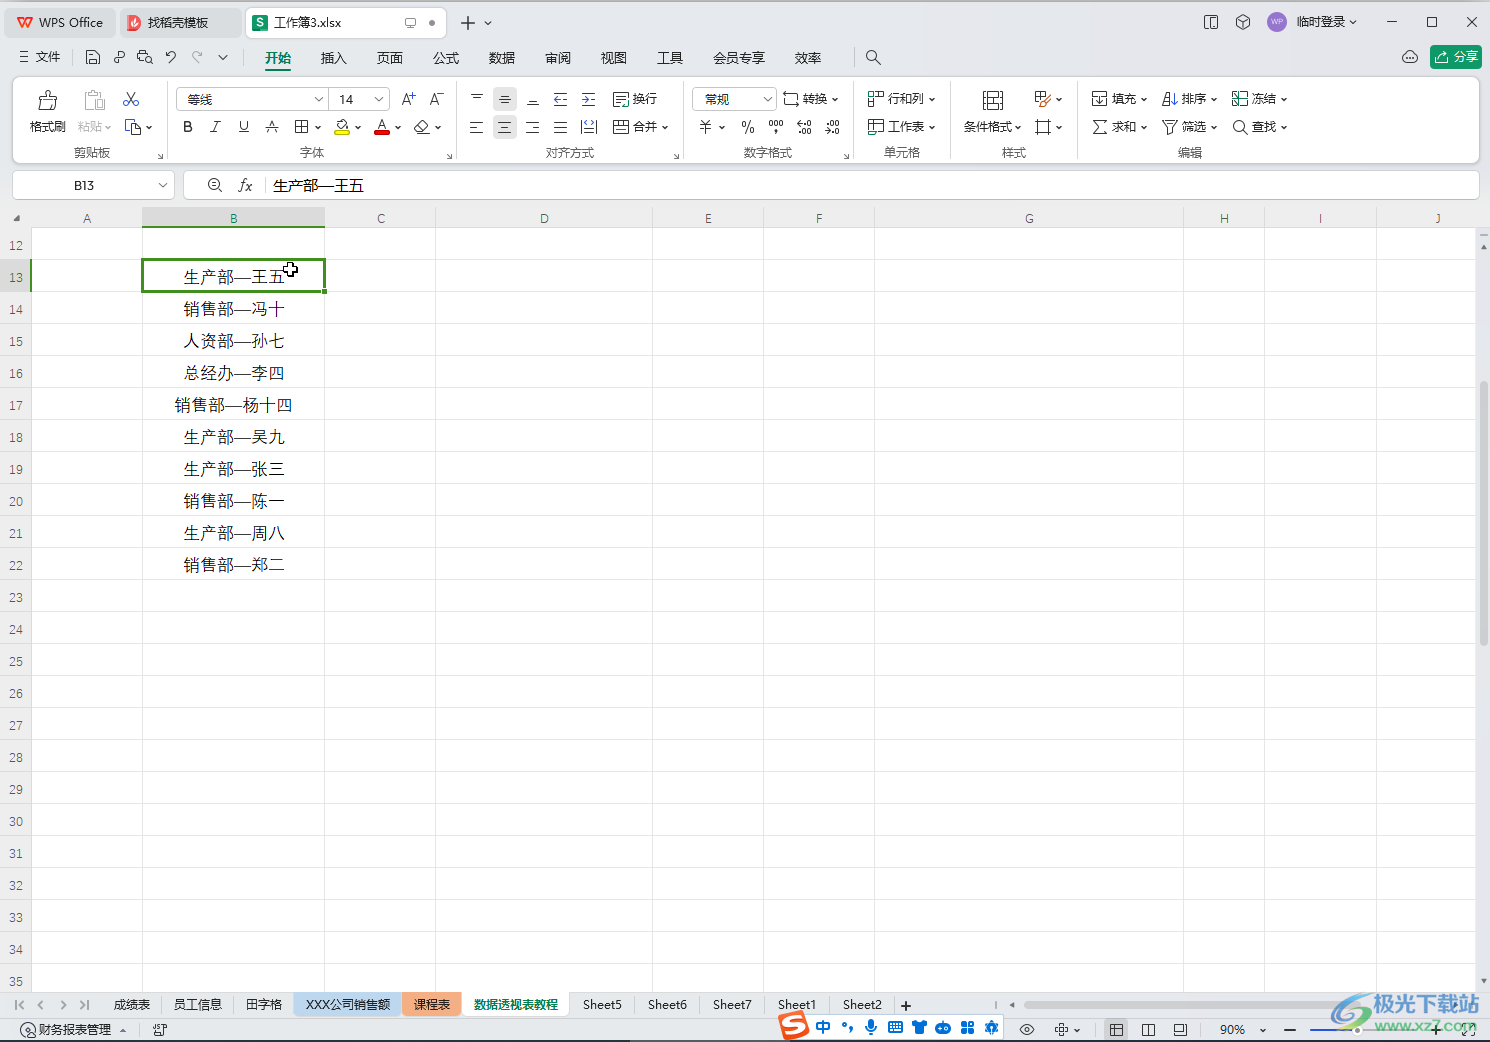The height and width of the screenshot is (1042, 1490).
Task: Open the number format dropdown 常规
Action: click(x=735, y=99)
